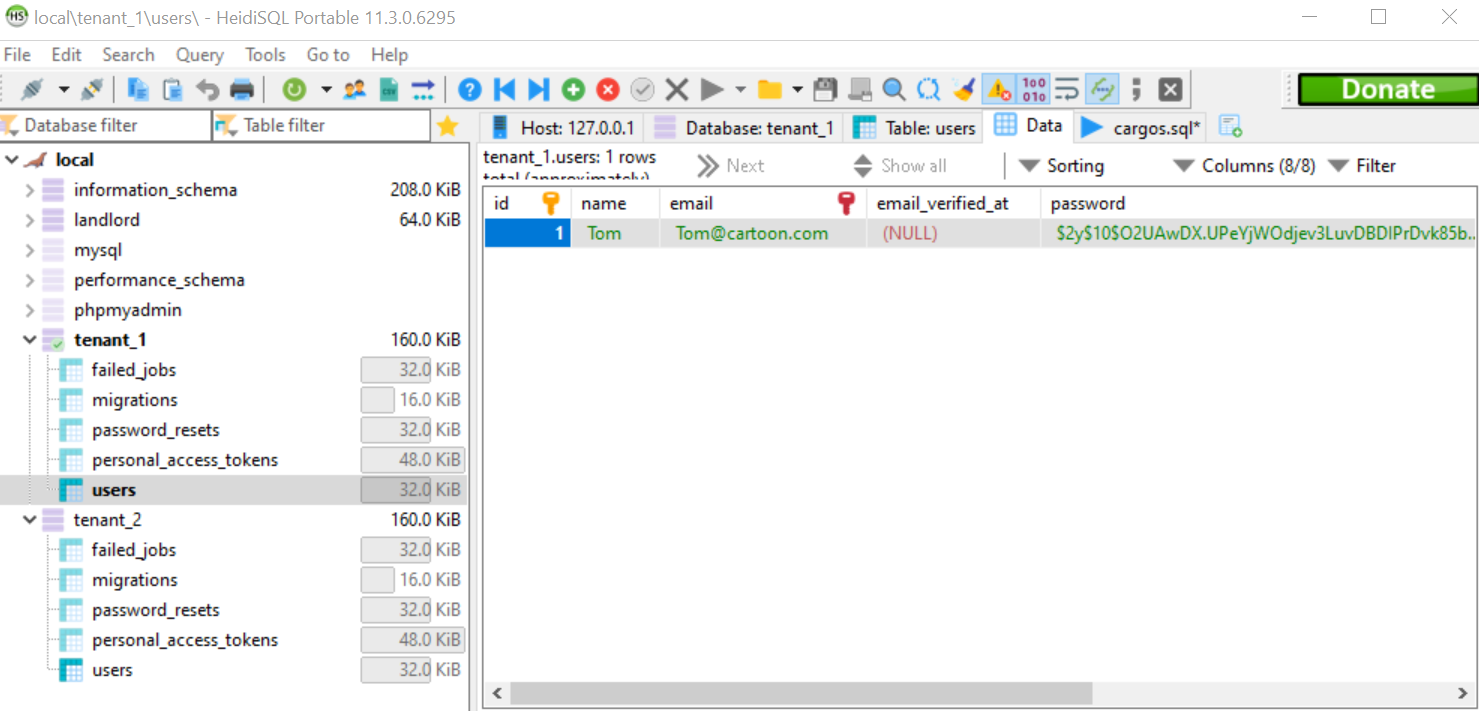Image resolution: width=1479 pixels, height=711 pixels.
Task: Click the broom clear icon
Action: [x=963, y=90]
